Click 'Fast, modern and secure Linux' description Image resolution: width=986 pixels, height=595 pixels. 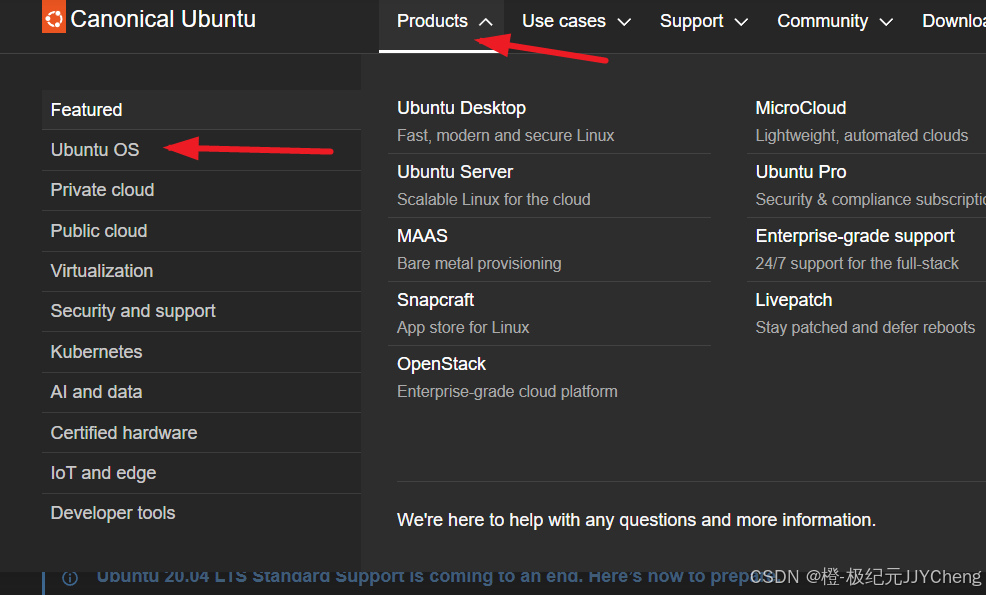pos(506,136)
